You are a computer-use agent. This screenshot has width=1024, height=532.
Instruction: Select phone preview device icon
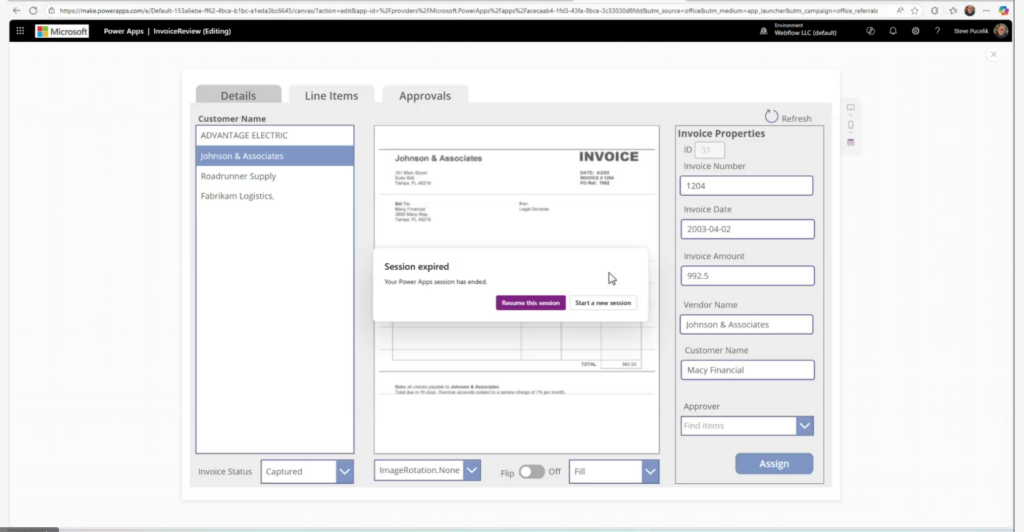tap(850, 125)
